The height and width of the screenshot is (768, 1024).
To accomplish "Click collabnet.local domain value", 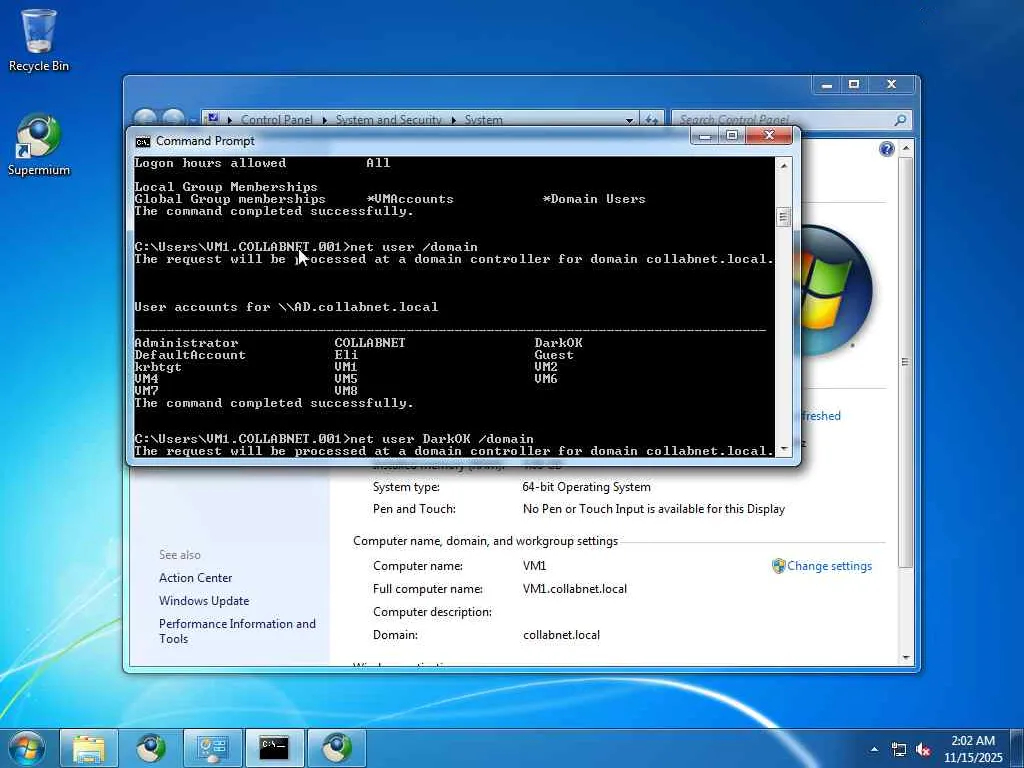I will [561, 635].
